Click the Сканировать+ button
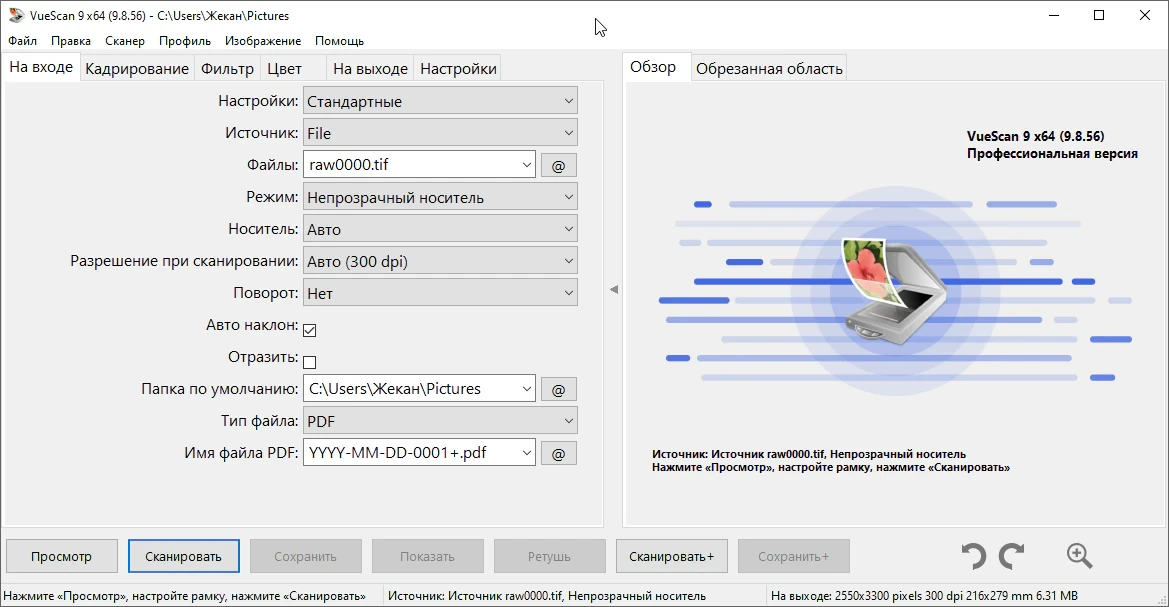This screenshot has height=607, width=1169. click(x=672, y=556)
